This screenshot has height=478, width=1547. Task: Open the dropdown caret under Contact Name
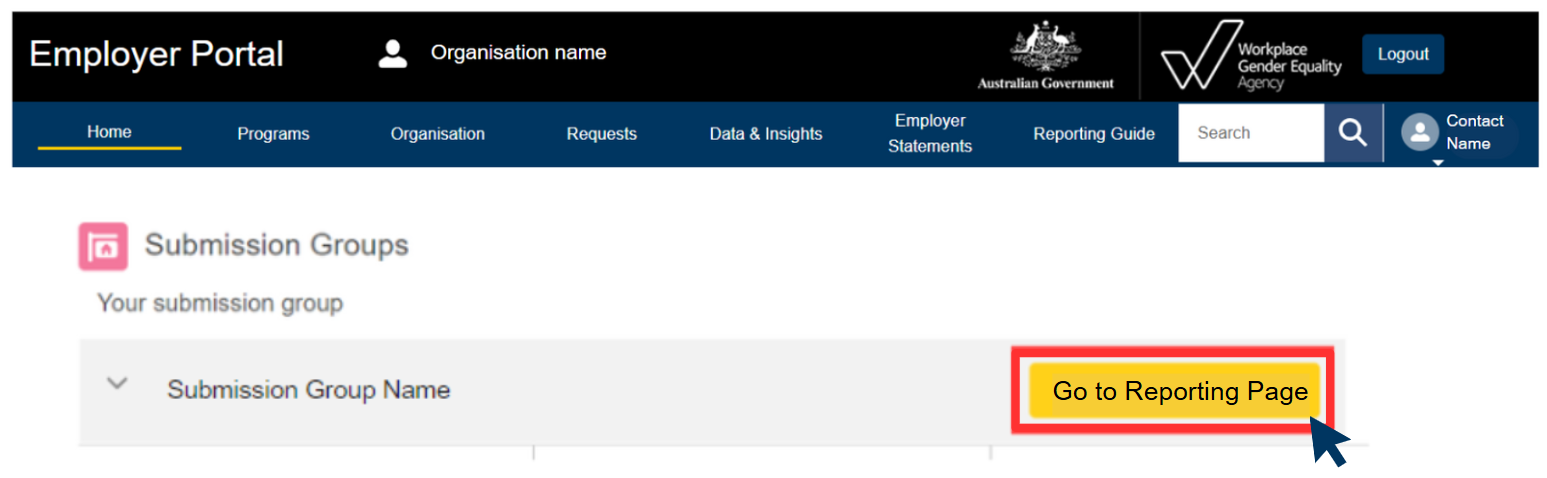[x=1438, y=162]
